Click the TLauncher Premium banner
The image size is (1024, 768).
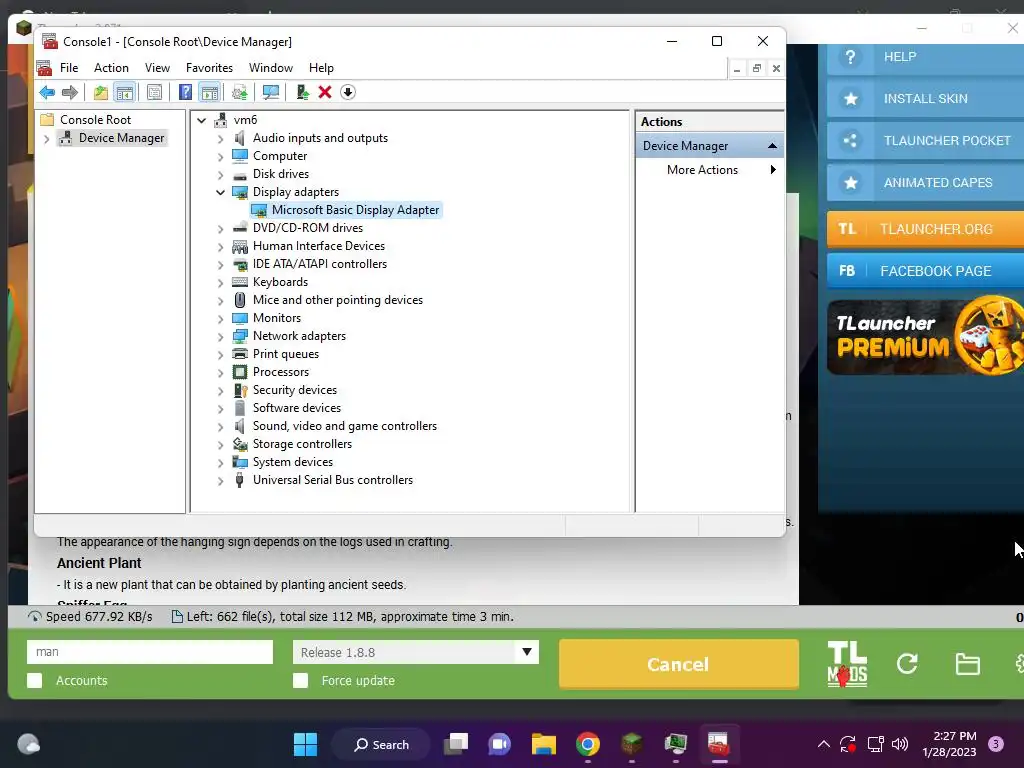pos(925,337)
